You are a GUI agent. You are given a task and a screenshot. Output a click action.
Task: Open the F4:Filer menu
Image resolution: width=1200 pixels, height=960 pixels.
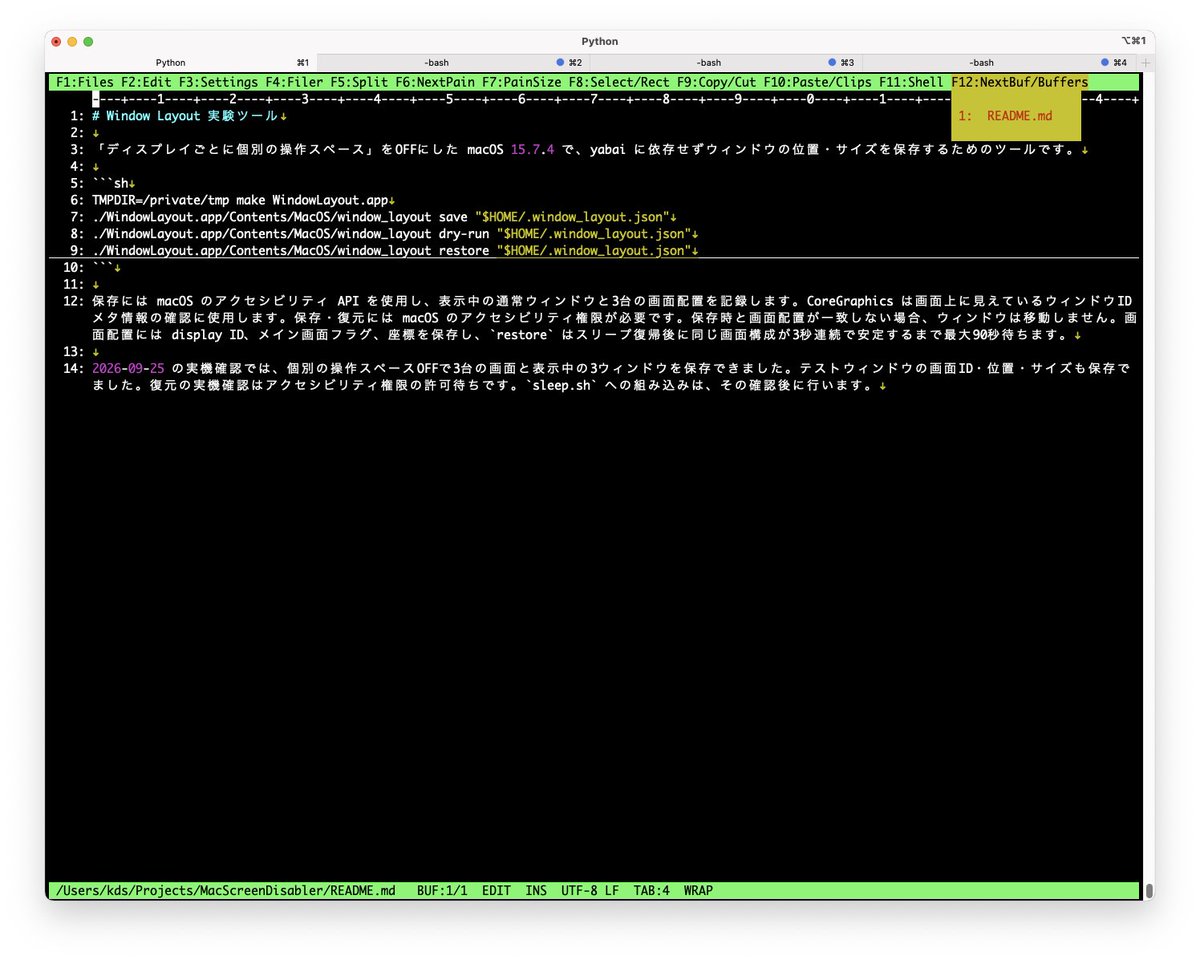pos(295,82)
